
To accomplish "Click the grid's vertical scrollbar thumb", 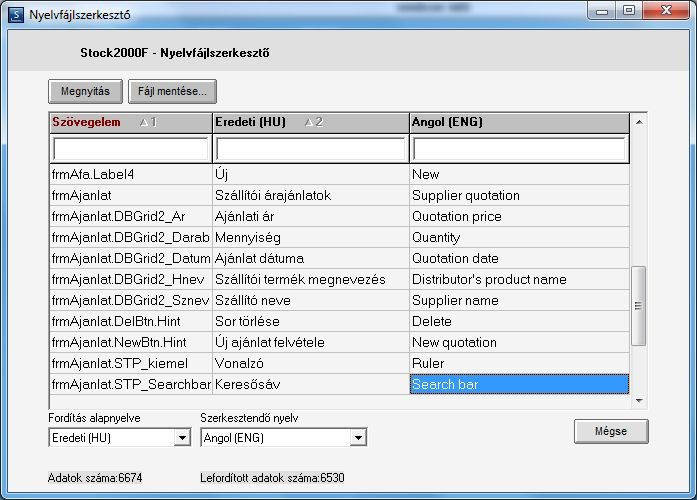I will (x=639, y=306).
